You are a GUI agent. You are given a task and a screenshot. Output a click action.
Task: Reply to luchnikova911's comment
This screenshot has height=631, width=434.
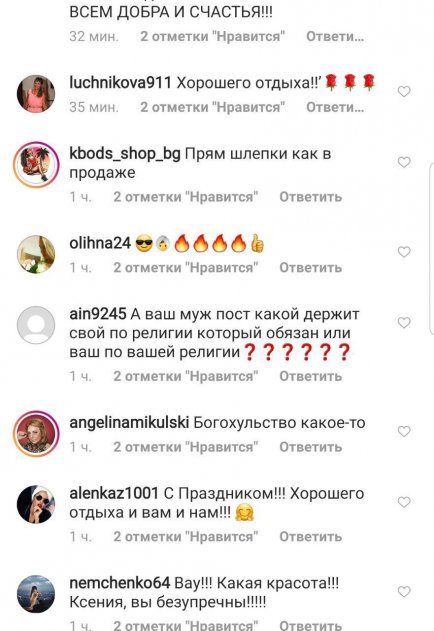point(335,107)
